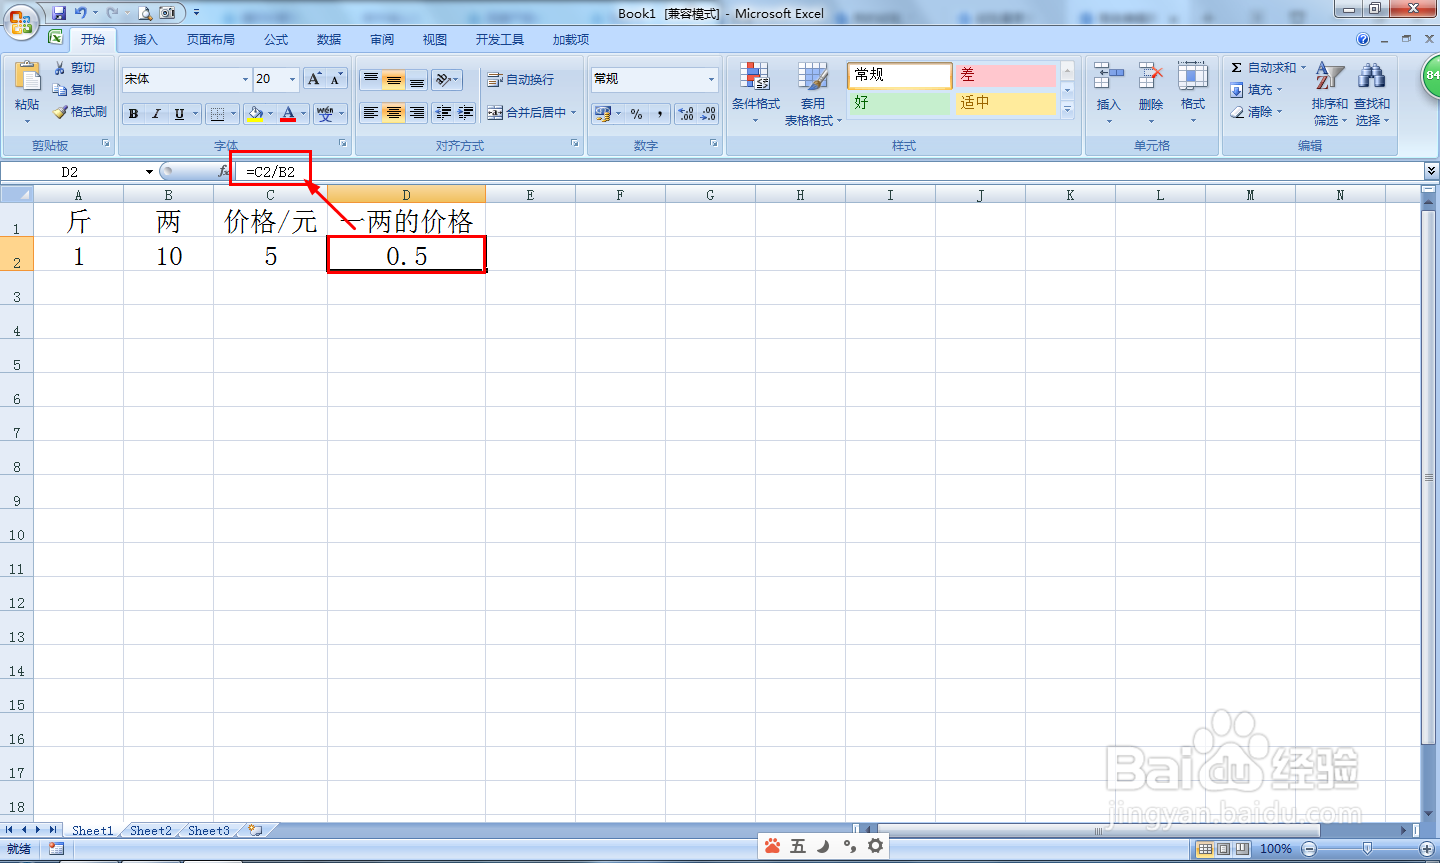
Task: Align text to bottom of cell
Action: 417,79
